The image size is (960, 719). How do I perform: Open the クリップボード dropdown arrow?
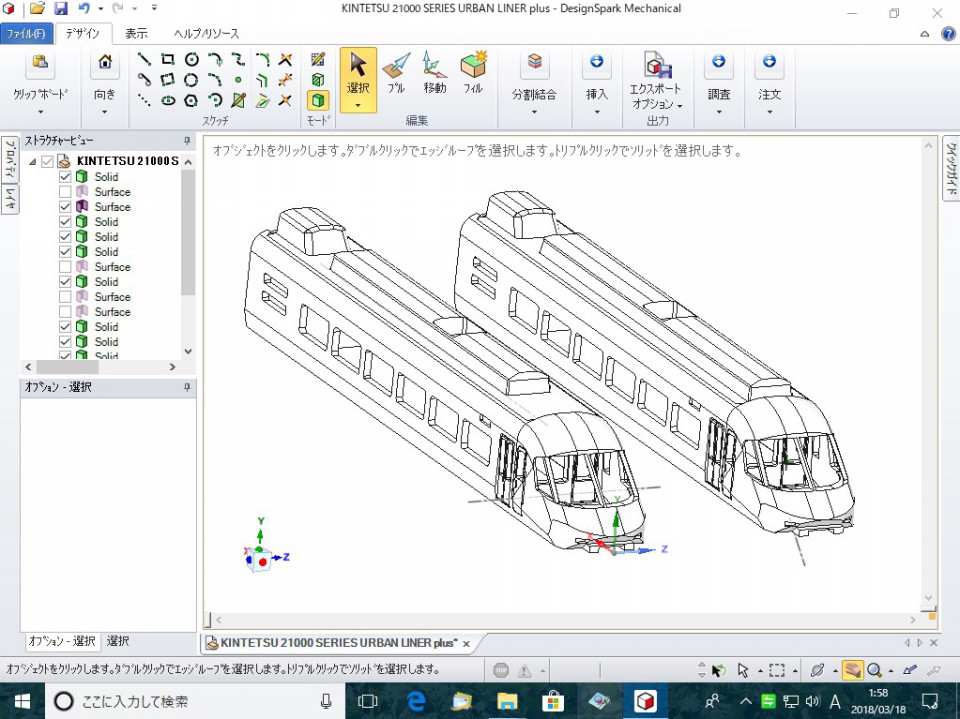coord(40,112)
